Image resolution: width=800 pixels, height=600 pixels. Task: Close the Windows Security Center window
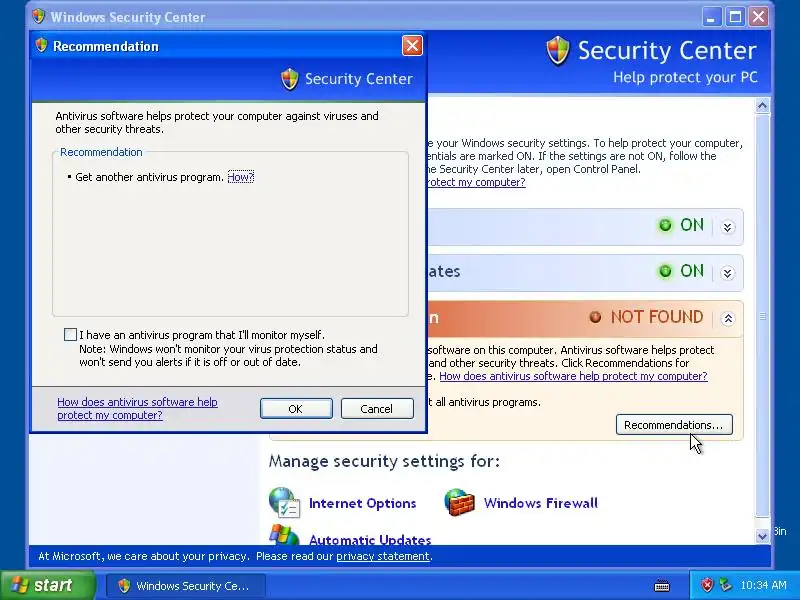pos(759,17)
